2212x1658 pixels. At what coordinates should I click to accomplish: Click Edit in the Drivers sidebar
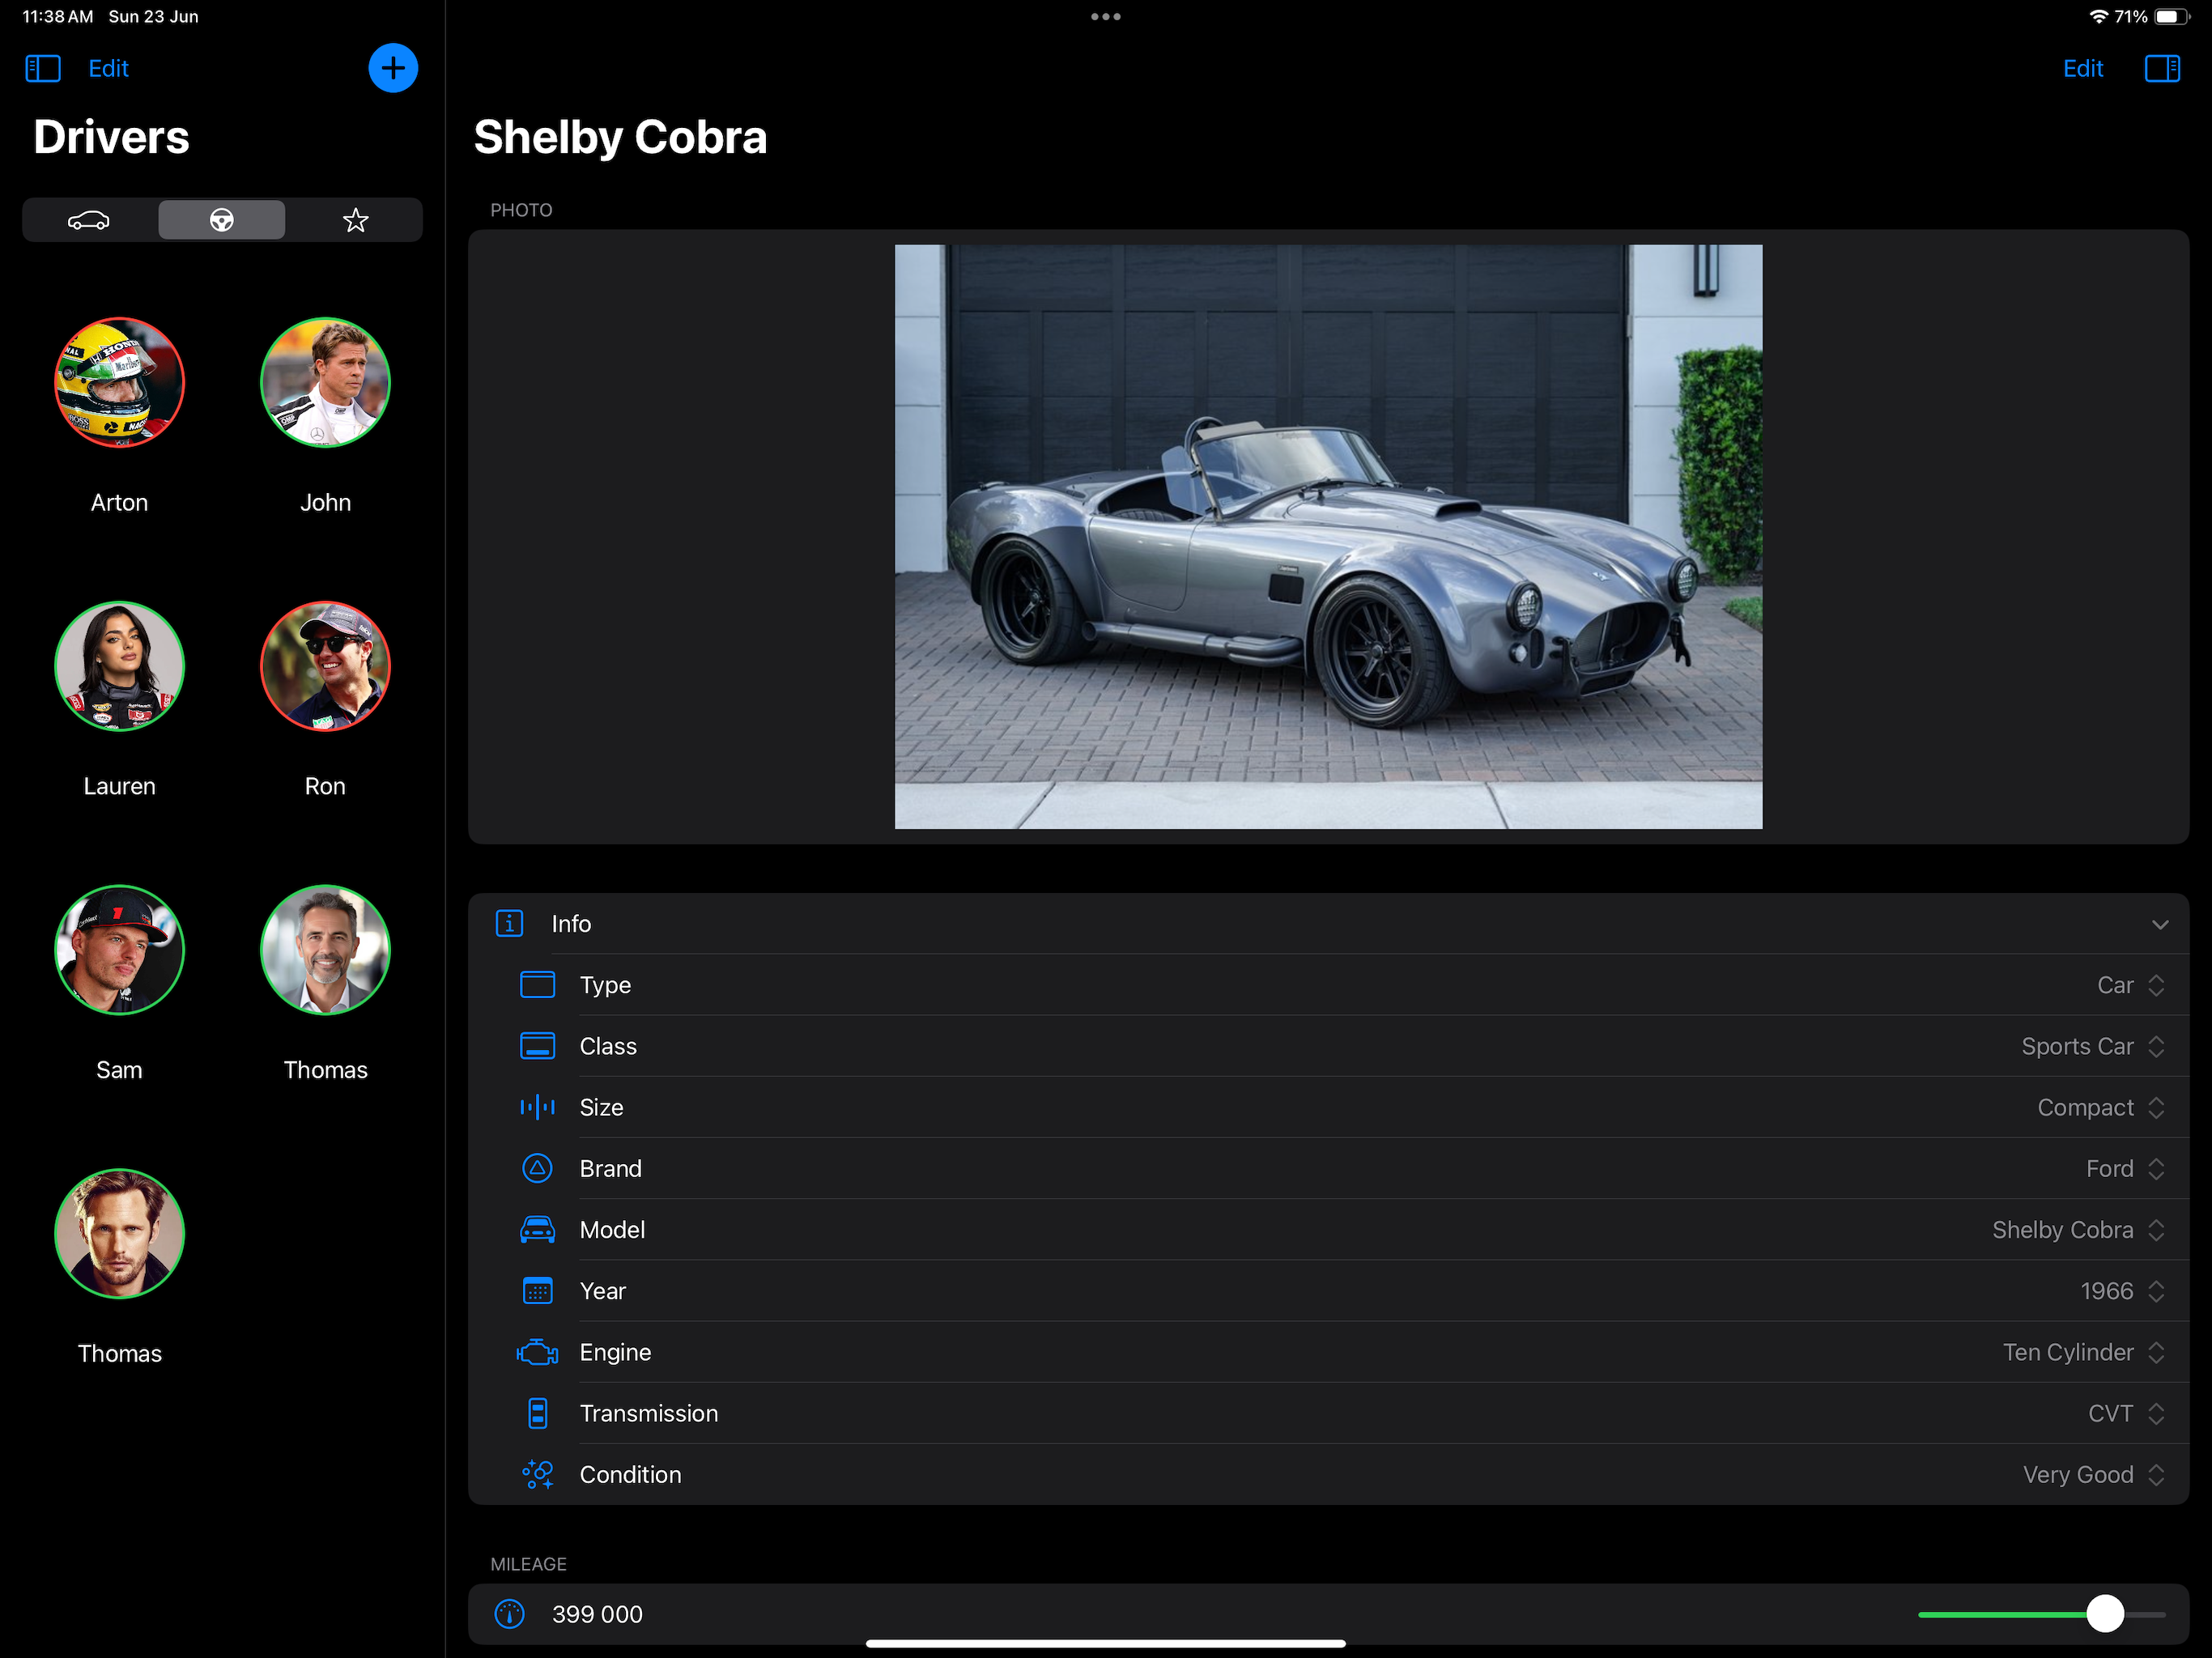(108, 68)
